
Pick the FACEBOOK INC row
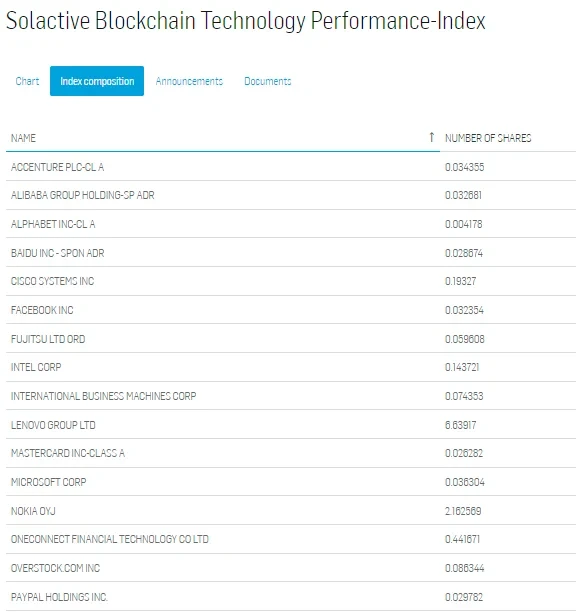tap(291, 310)
